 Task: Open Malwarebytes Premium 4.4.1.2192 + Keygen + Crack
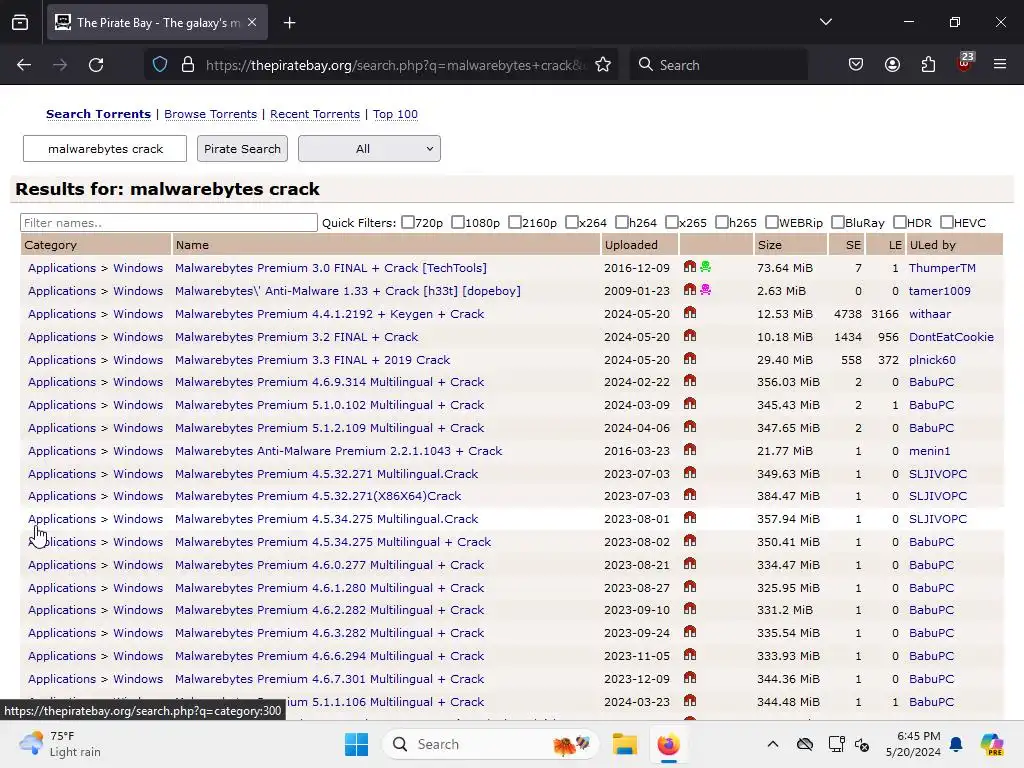click(x=329, y=313)
